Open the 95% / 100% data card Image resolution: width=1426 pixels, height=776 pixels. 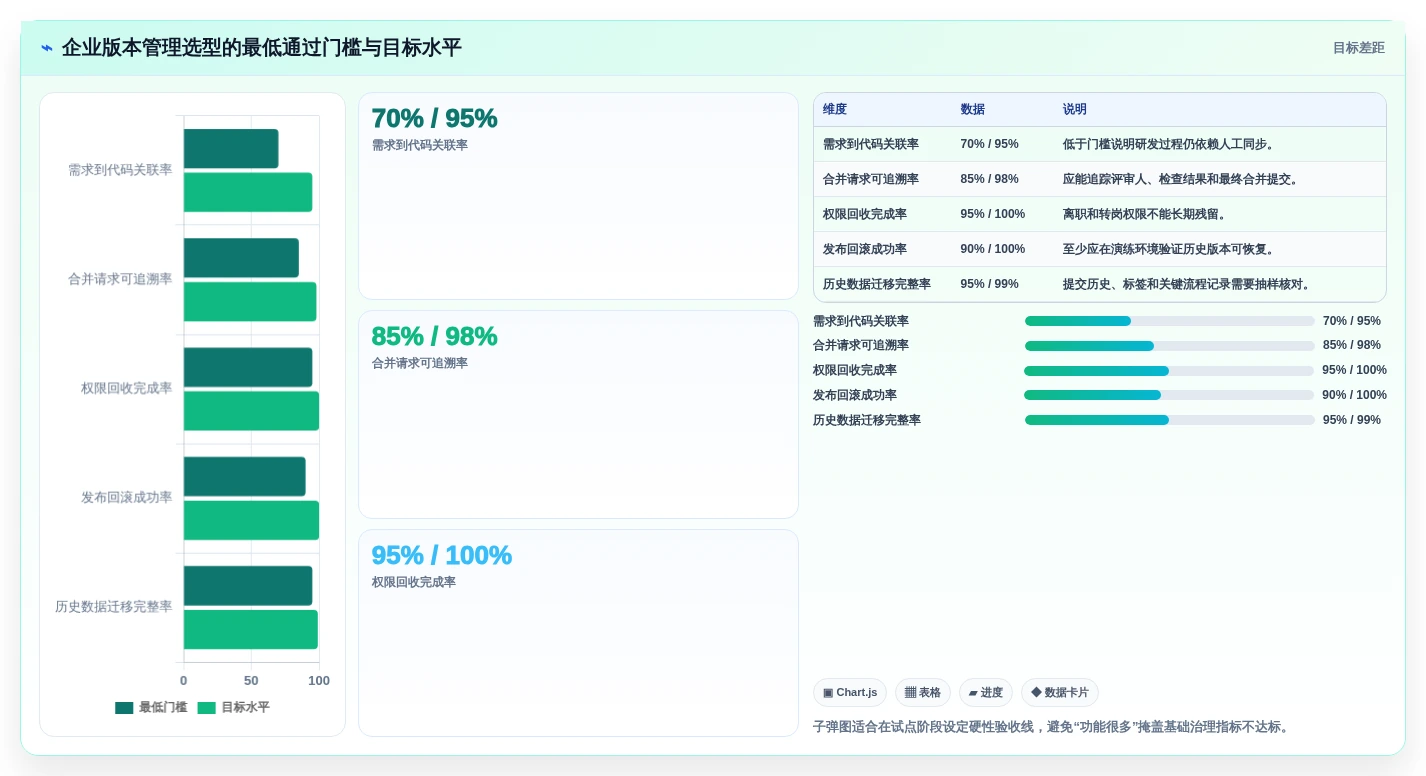coord(578,633)
